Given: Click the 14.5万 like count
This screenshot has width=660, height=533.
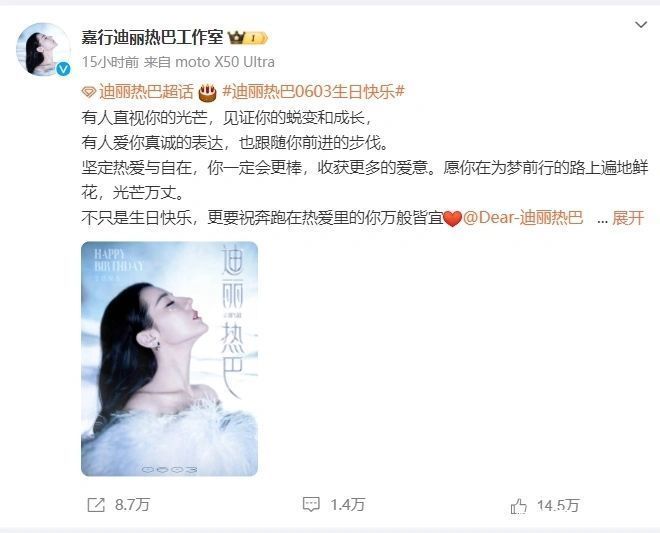Looking at the screenshot, I should [559, 506].
